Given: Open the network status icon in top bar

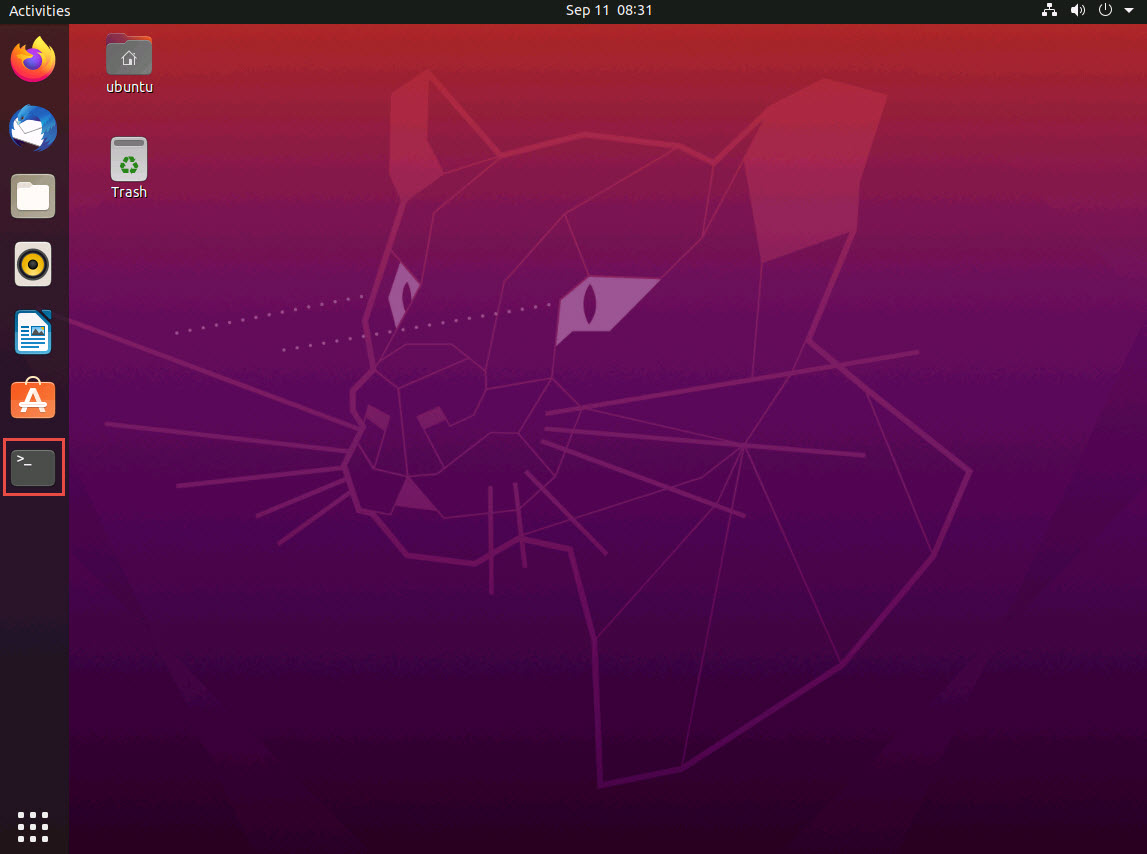Looking at the screenshot, I should [1049, 10].
